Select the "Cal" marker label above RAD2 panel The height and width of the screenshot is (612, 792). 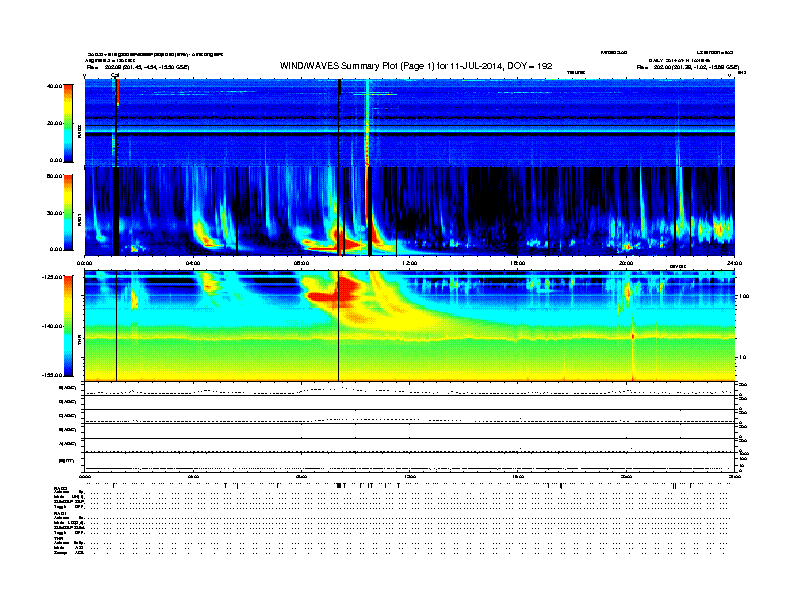(115, 76)
